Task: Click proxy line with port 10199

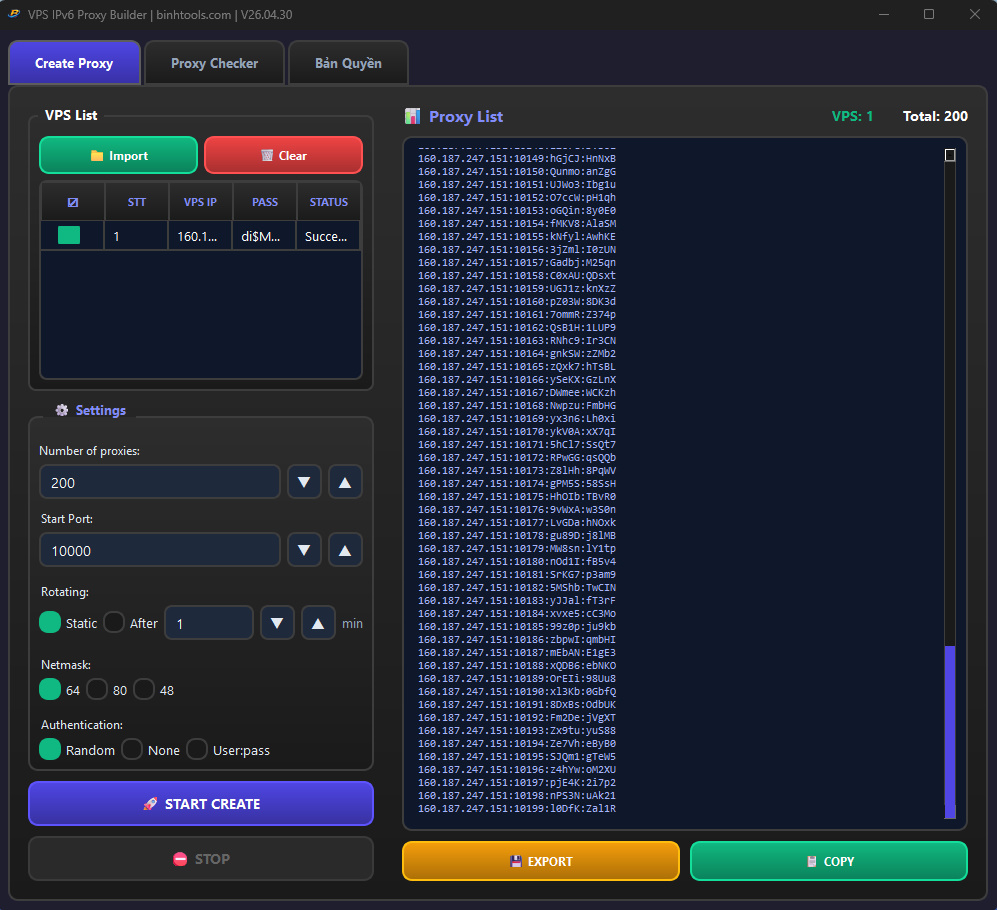Action: pos(517,809)
